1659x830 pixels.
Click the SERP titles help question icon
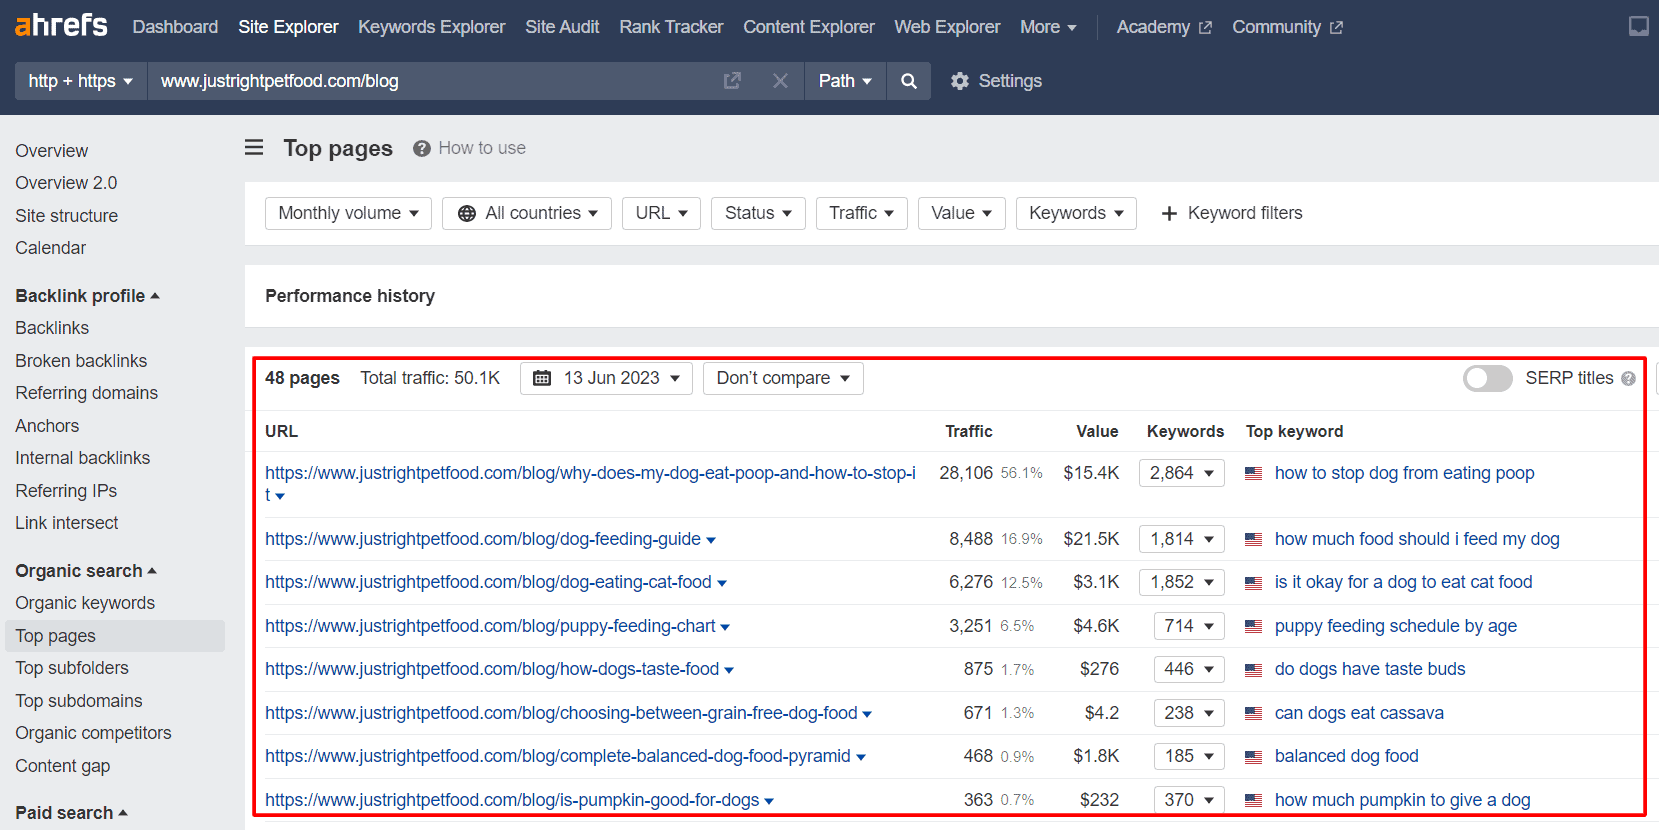[1628, 378]
